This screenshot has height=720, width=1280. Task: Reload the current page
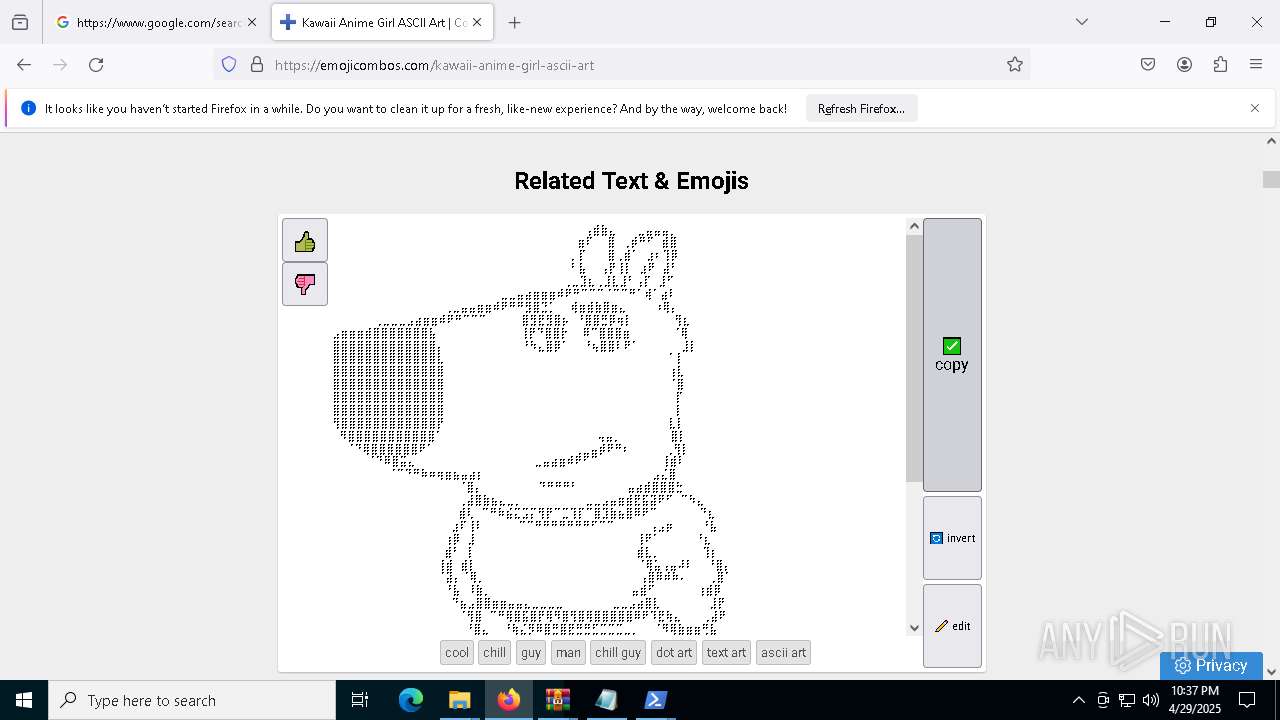click(96, 65)
